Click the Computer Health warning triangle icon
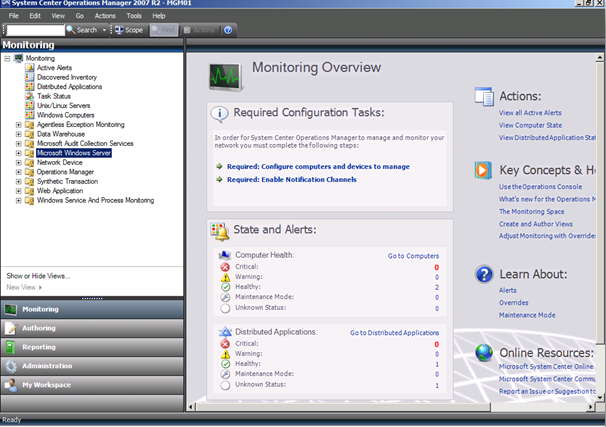 point(225,277)
